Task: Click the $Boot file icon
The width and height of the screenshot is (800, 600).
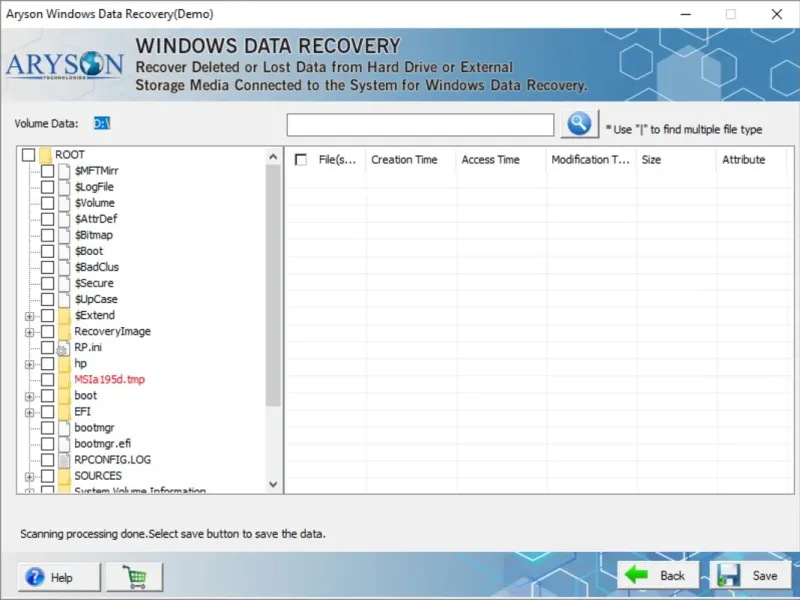Action: [x=64, y=251]
